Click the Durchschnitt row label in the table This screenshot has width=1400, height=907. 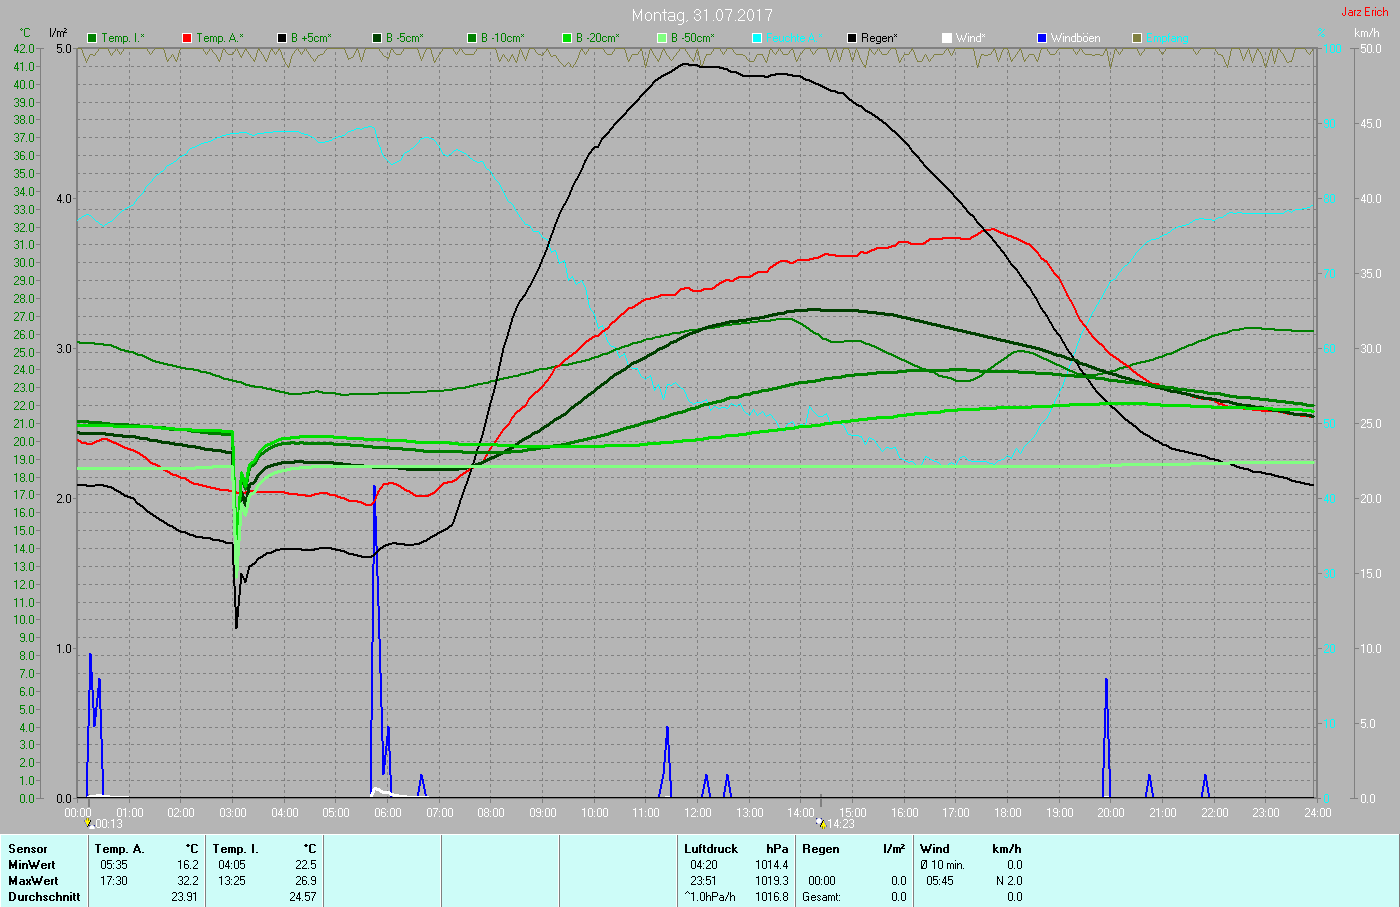pyautogui.click(x=44, y=897)
